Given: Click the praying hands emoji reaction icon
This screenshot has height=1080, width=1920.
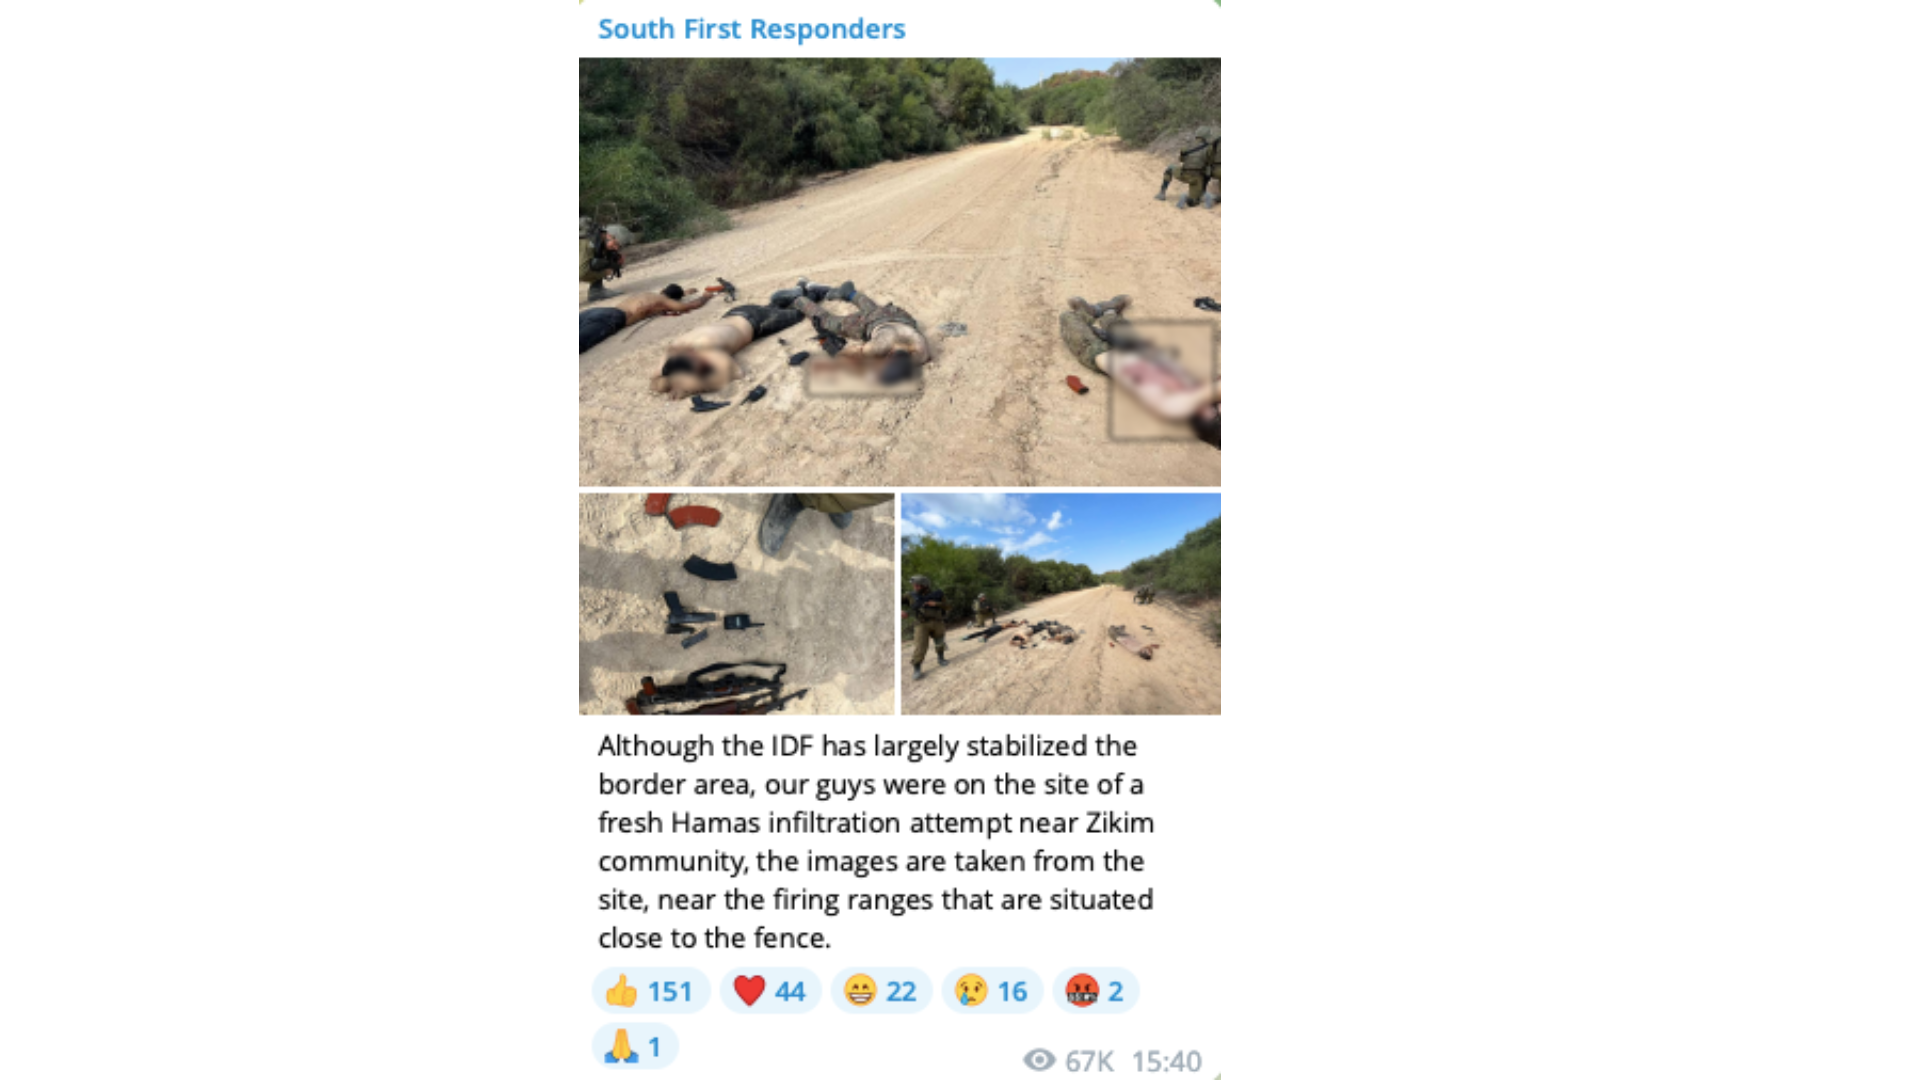Looking at the screenshot, I should pyautogui.click(x=621, y=1046).
